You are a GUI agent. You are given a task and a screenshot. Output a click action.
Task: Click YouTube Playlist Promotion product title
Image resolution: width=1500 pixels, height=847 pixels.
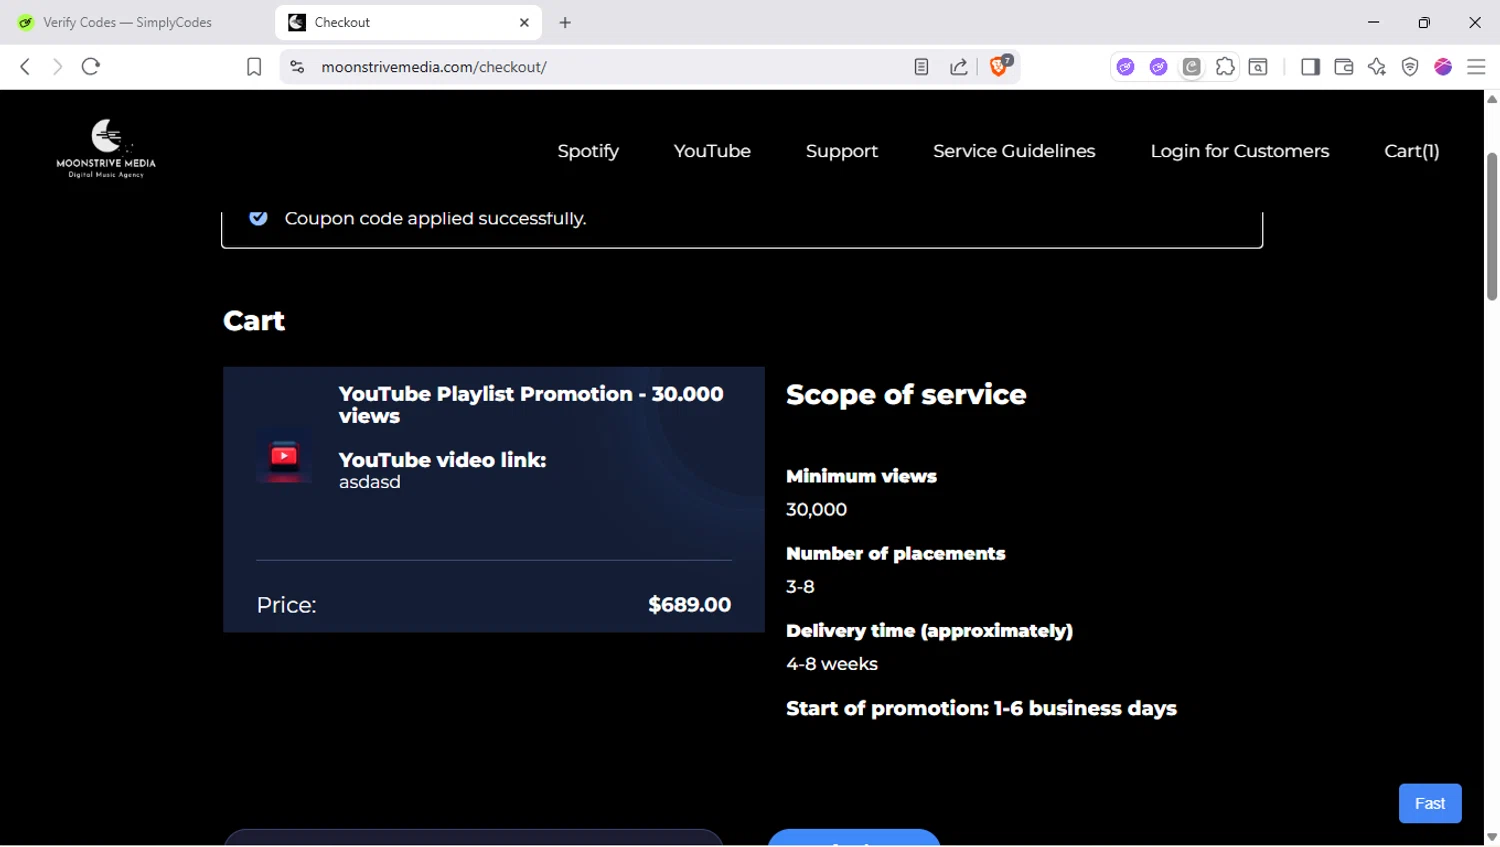pyautogui.click(x=531, y=405)
